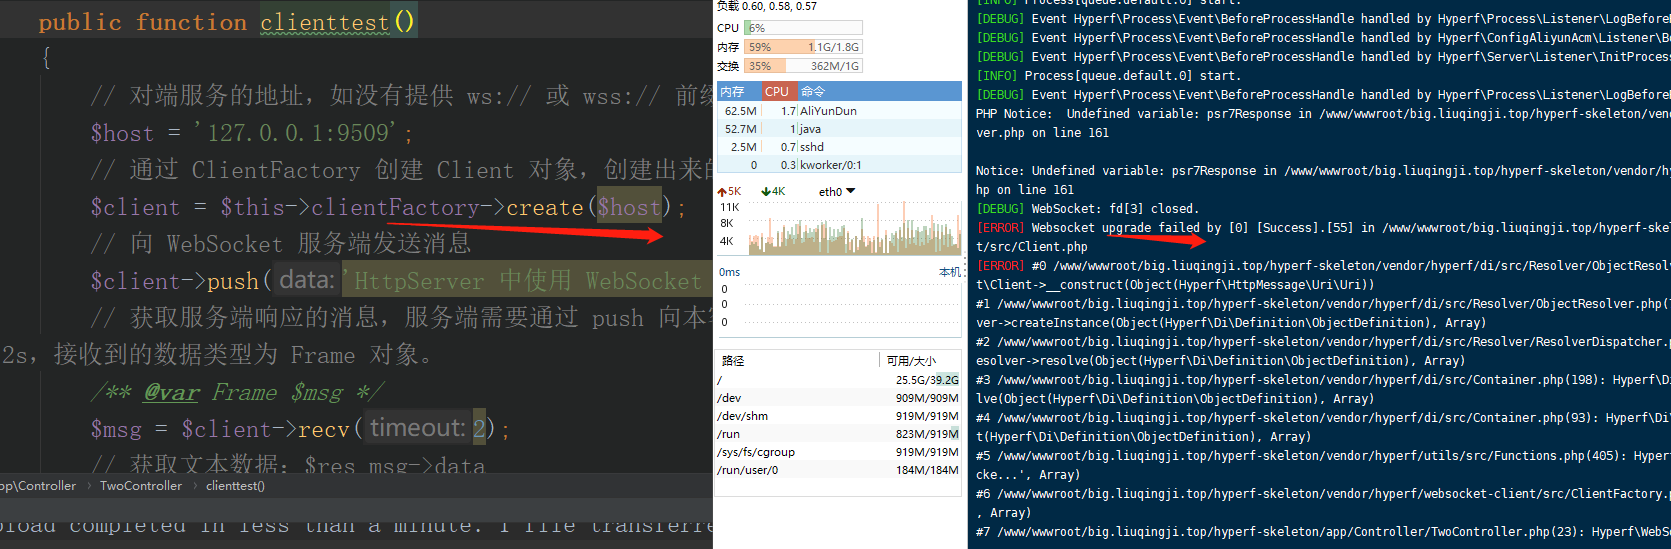This screenshot has width=1671, height=549.
Task: Click the download speed 4K indicator
Action: pyautogui.click(x=774, y=191)
